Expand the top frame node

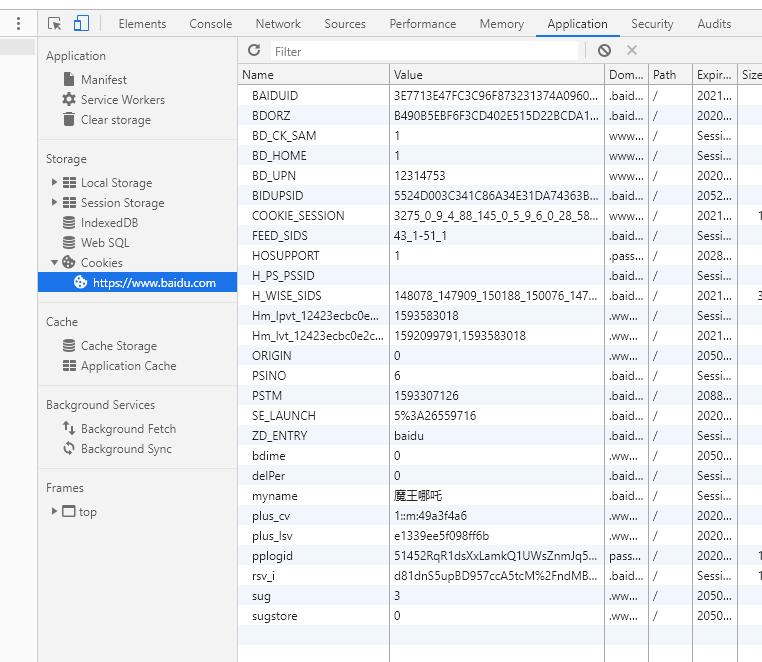coord(54,512)
